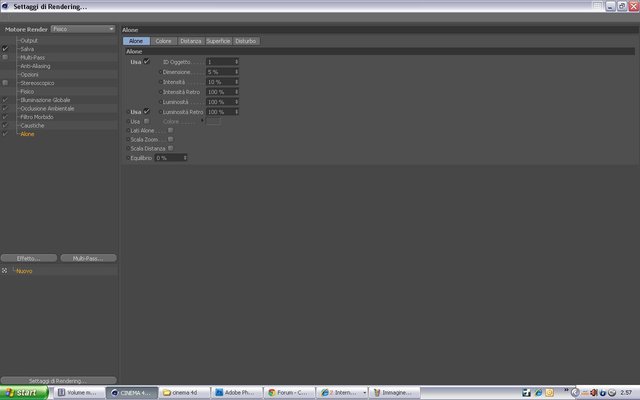Image resolution: width=640 pixels, height=400 pixels.
Task: Switch to the Chrome Forum taskbar item
Action: [289, 393]
